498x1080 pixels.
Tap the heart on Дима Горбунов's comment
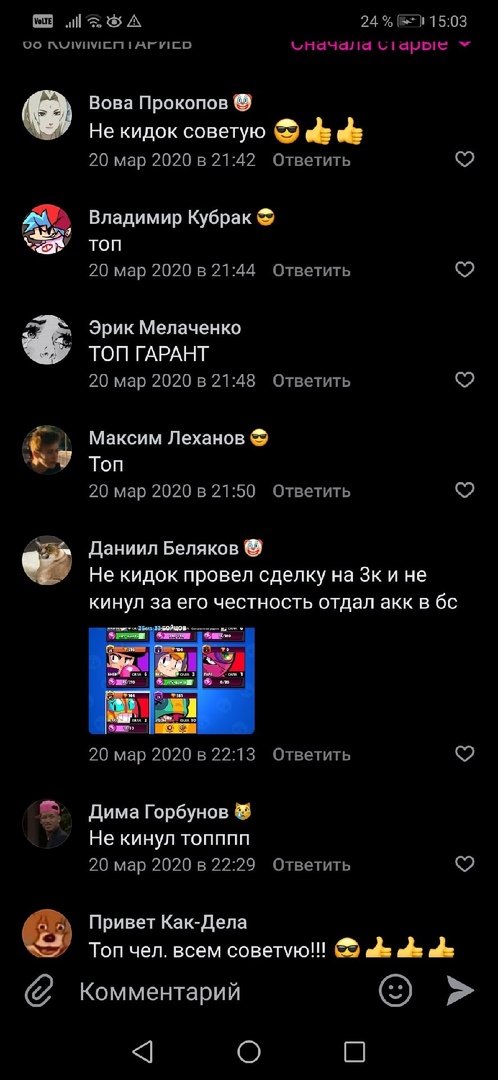tap(465, 864)
